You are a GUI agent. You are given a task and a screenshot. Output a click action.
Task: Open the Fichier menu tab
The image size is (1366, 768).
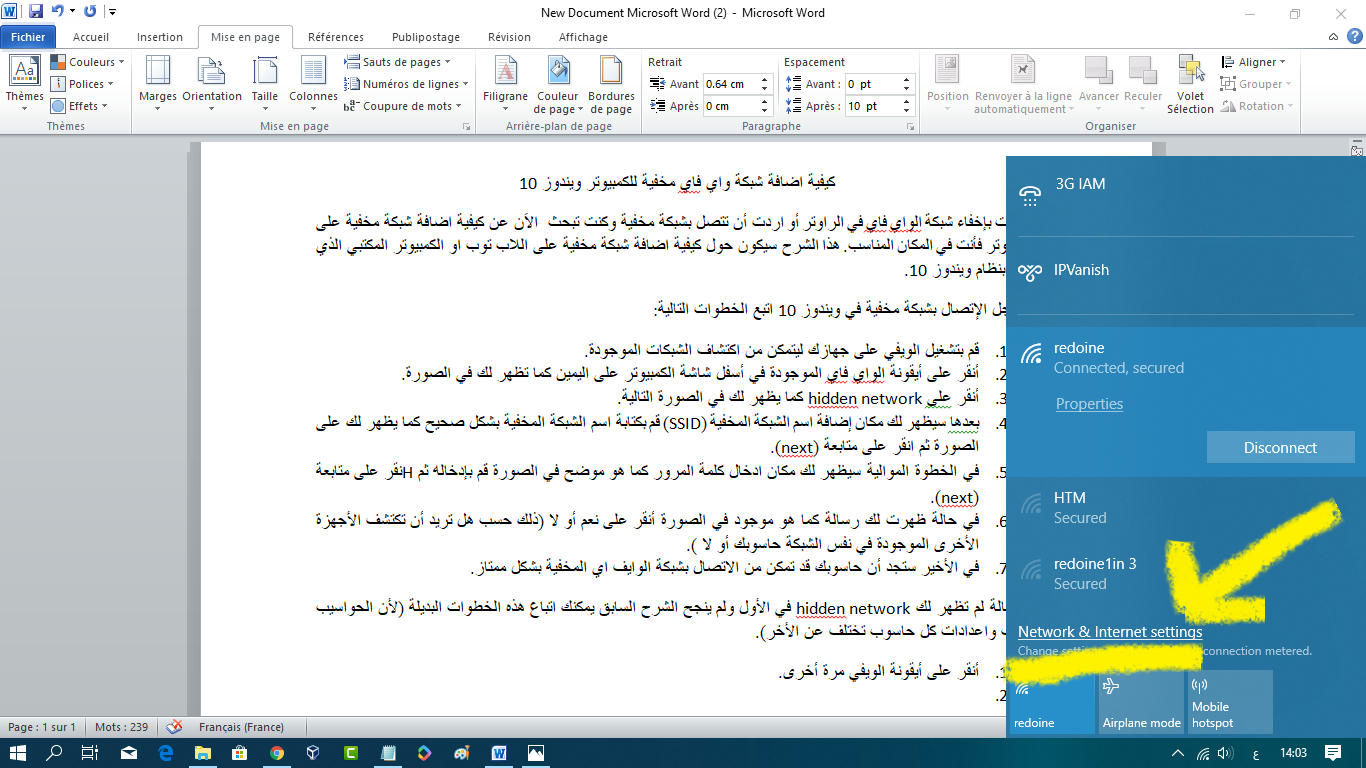pos(28,37)
